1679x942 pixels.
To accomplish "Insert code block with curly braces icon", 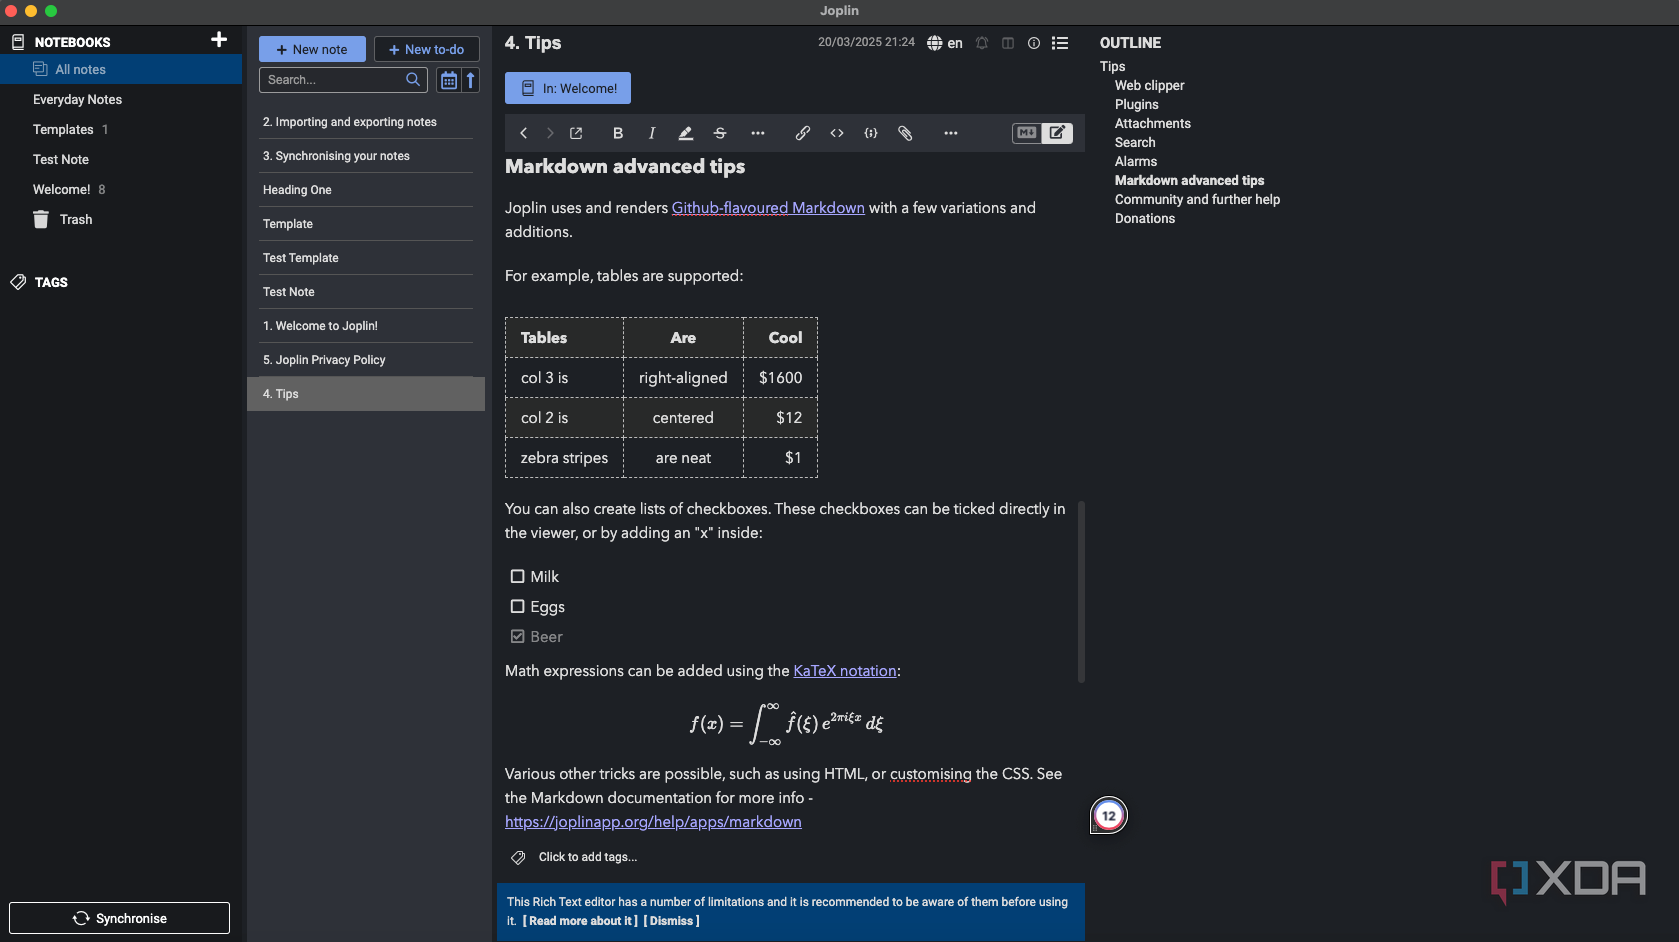I will pyautogui.click(x=871, y=133).
